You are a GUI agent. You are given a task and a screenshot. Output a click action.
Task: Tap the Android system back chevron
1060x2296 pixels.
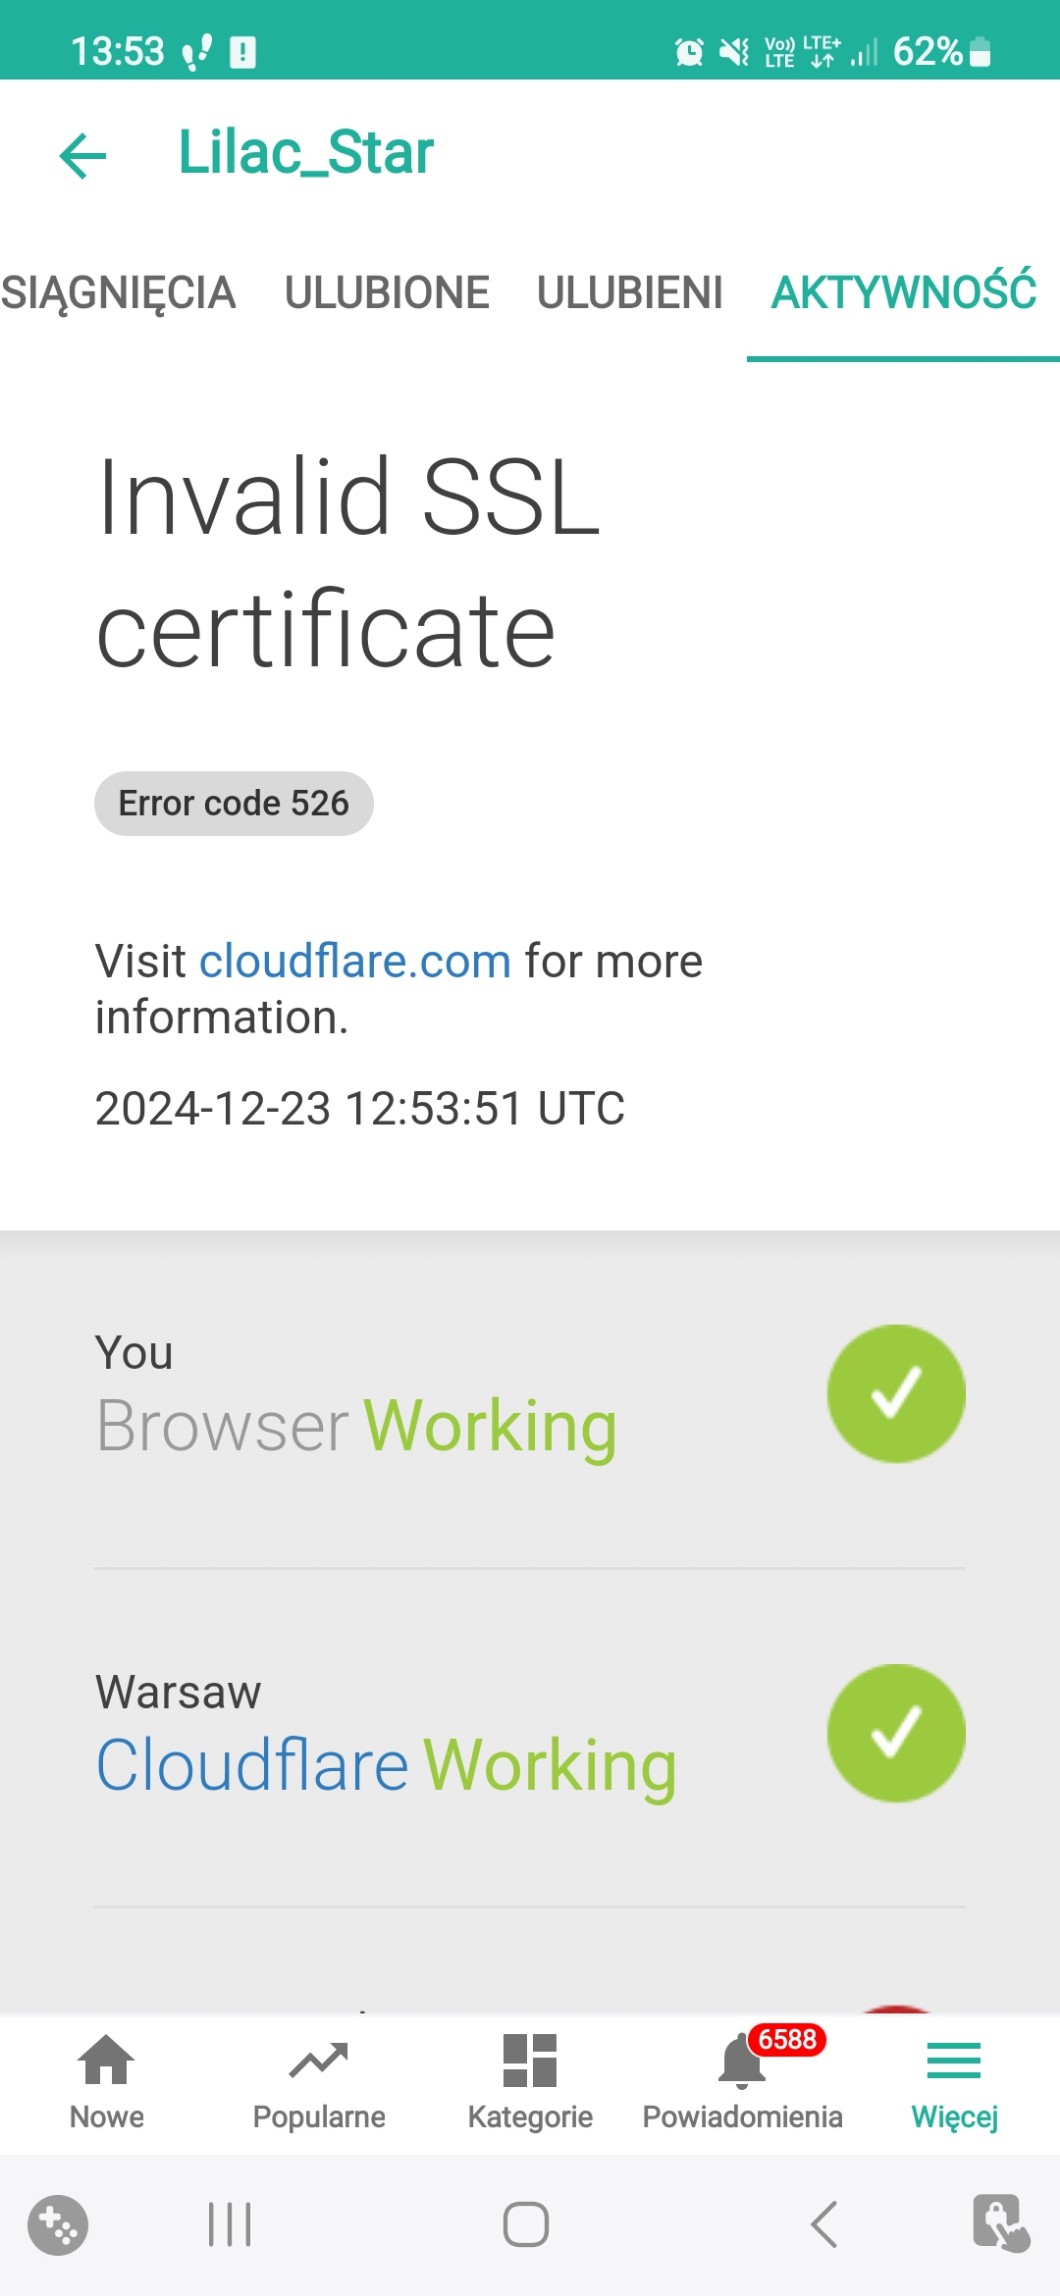[824, 2225]
